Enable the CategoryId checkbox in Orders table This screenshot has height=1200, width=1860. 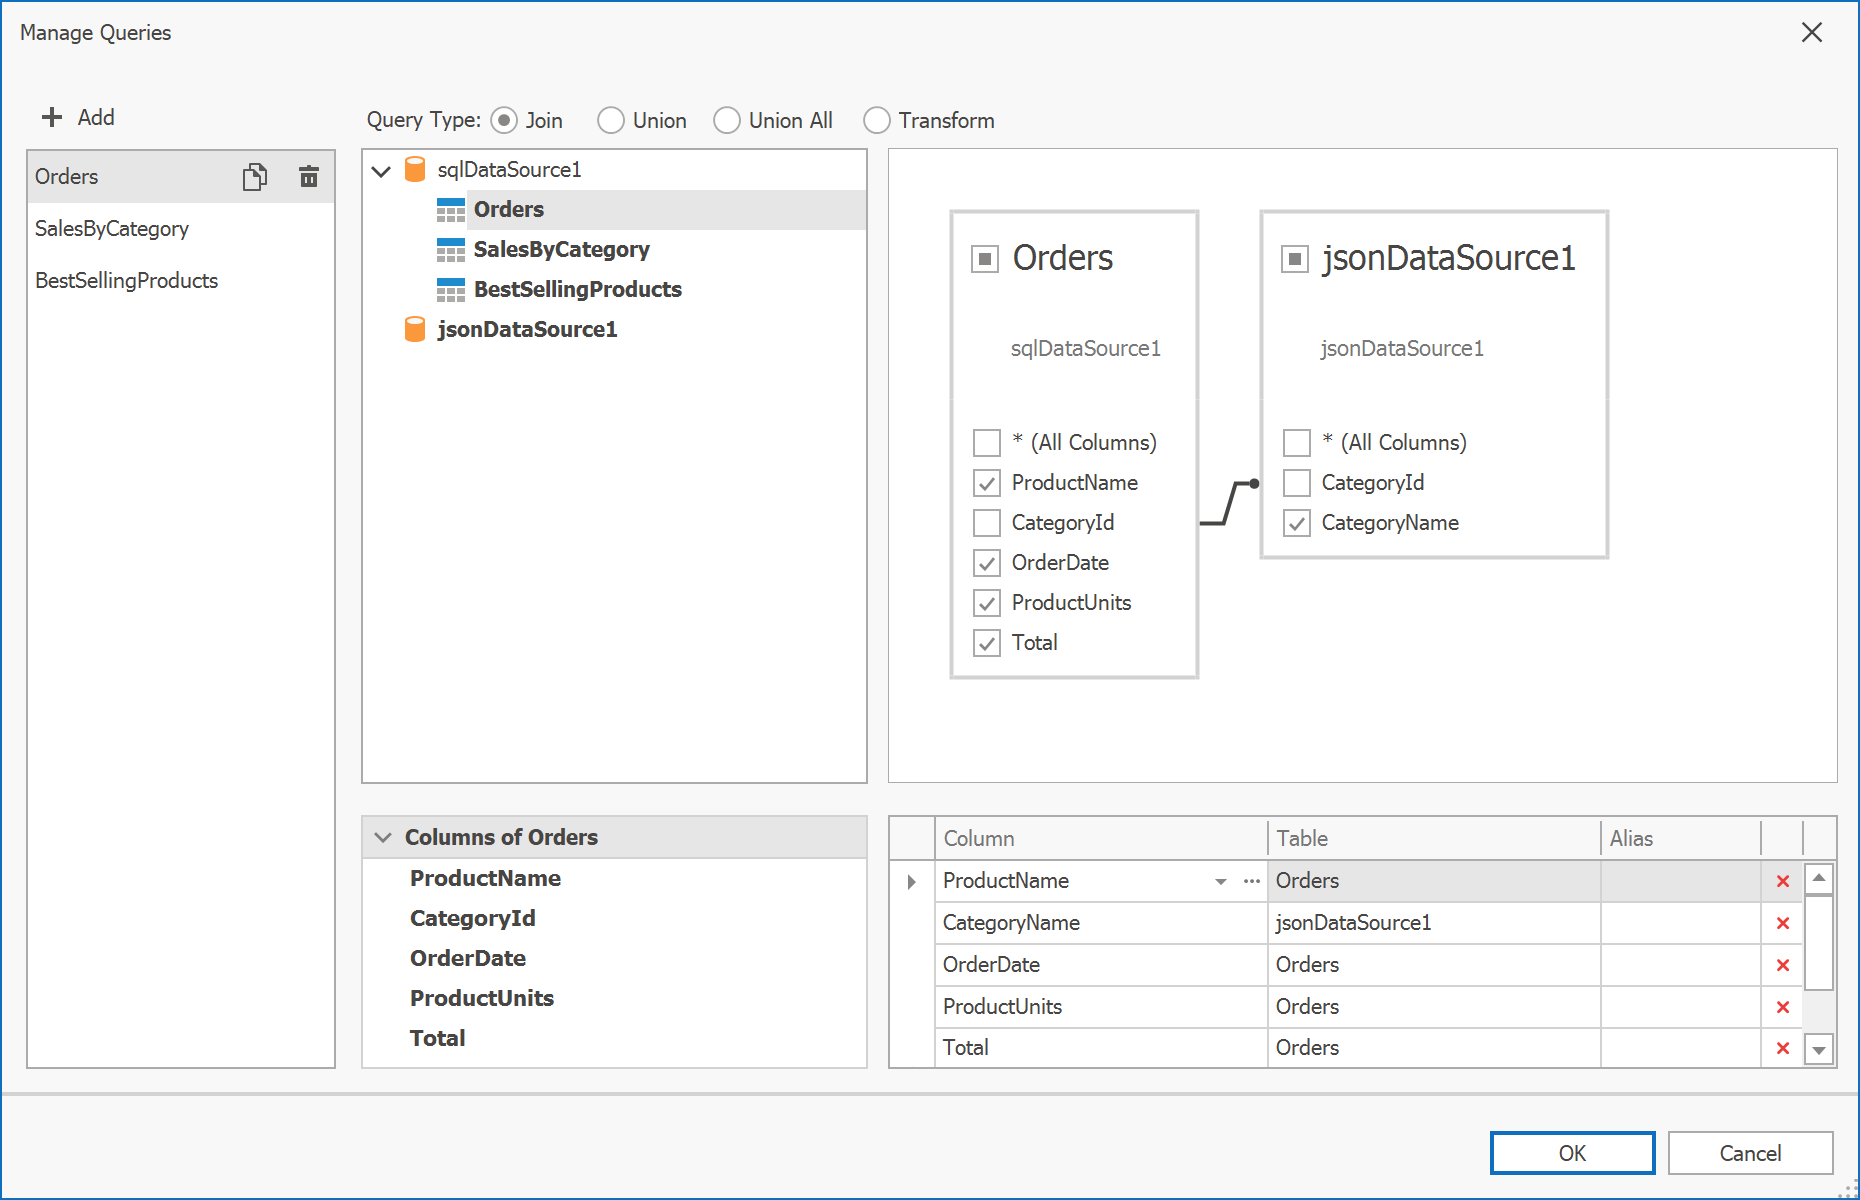tap(986, 522)
